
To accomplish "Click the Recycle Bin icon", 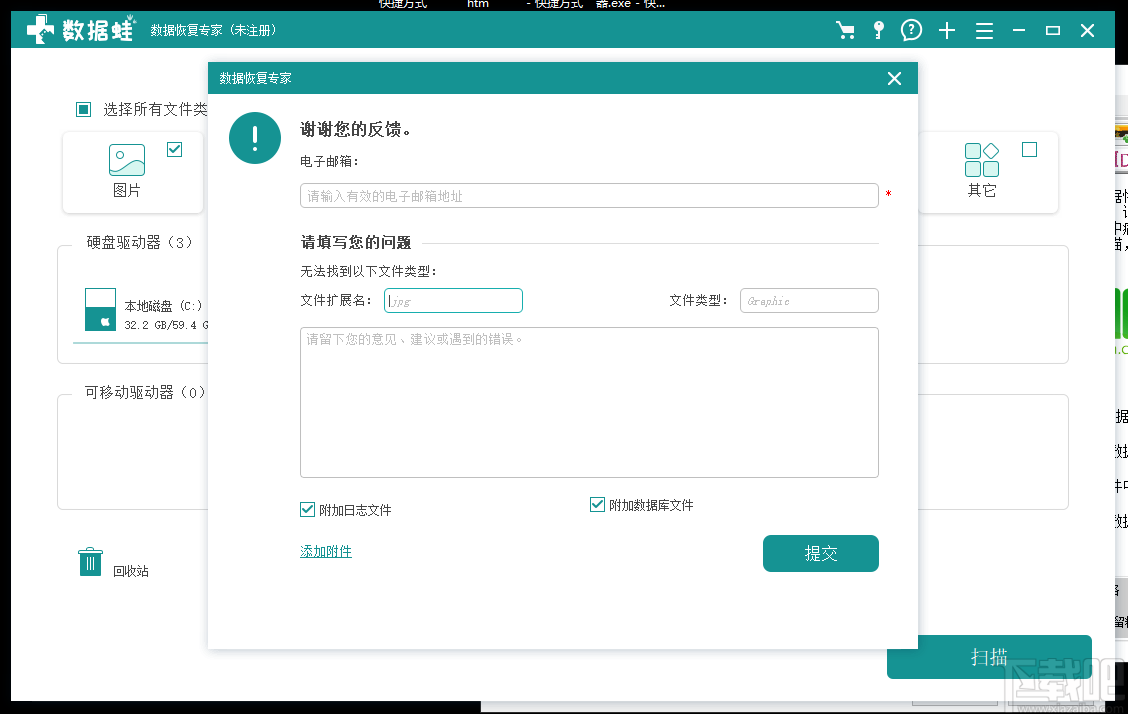I will click(x=90, y=563).
